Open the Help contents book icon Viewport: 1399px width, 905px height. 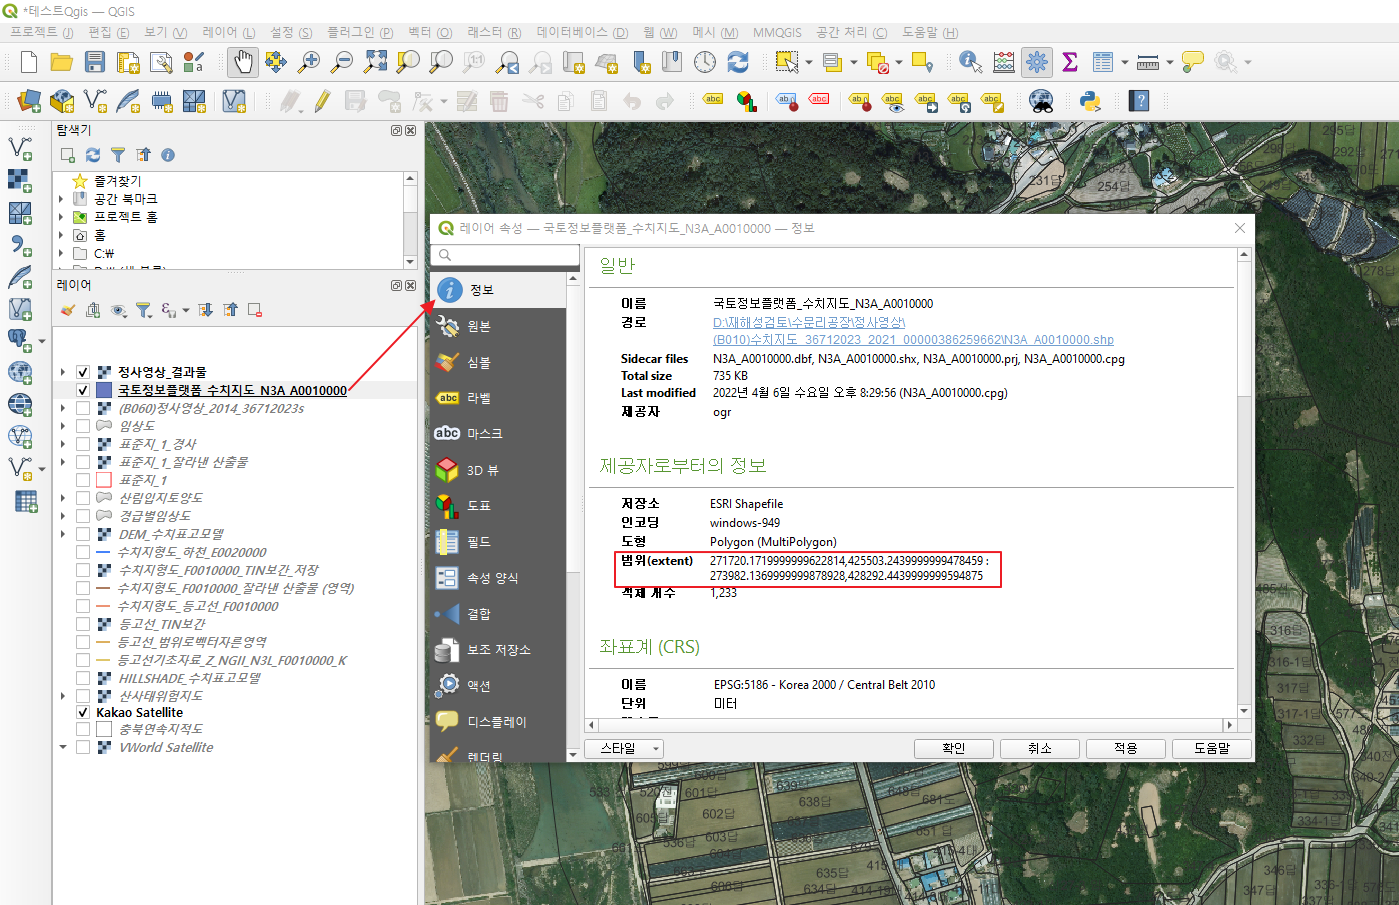pyautogui.click(x=1139, y=101)
